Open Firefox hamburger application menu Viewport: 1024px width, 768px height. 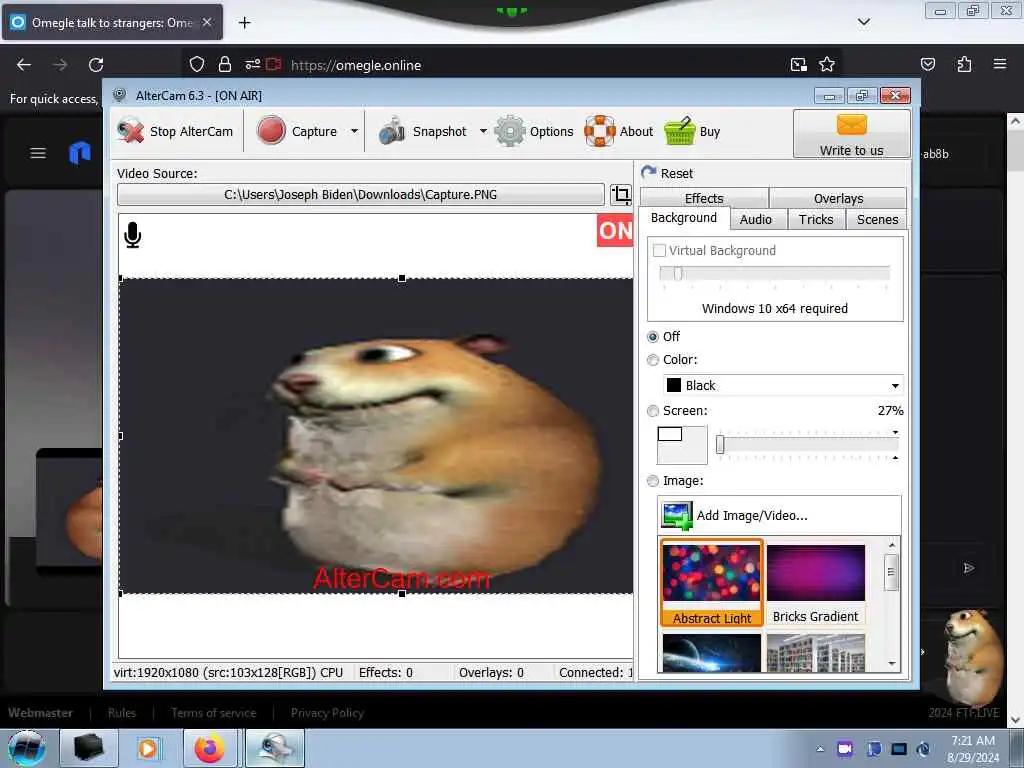click(x=1000, y=64)
